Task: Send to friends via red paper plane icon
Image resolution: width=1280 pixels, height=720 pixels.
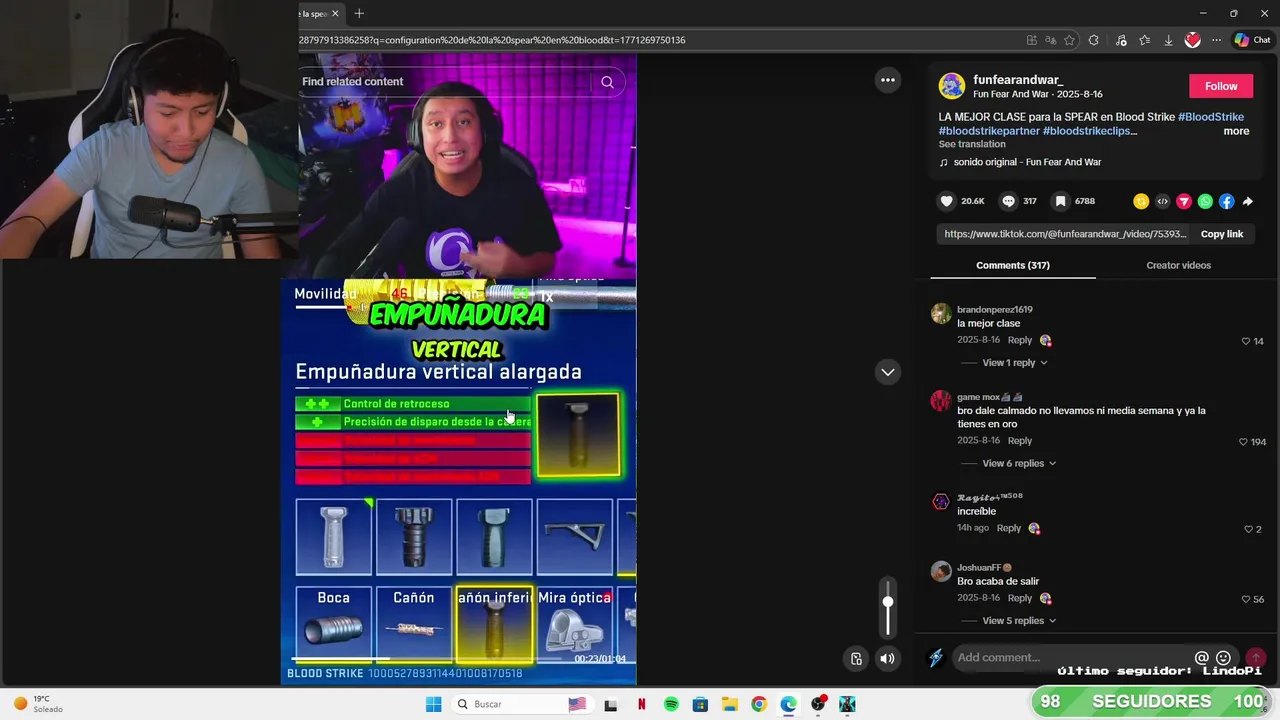Action: click(1184, 201)
